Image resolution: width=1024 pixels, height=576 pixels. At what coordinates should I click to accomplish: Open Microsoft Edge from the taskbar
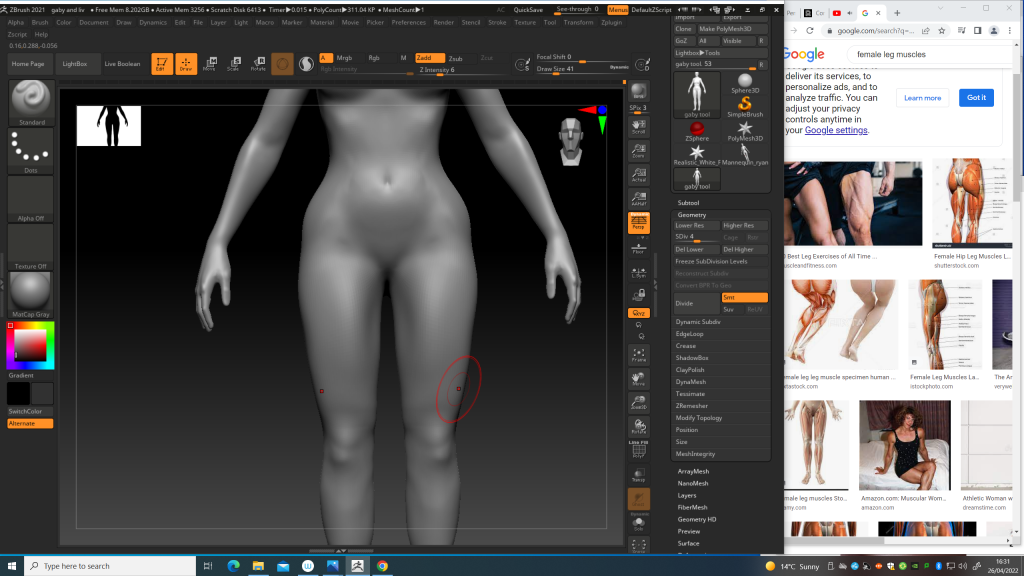pos(233,566)
